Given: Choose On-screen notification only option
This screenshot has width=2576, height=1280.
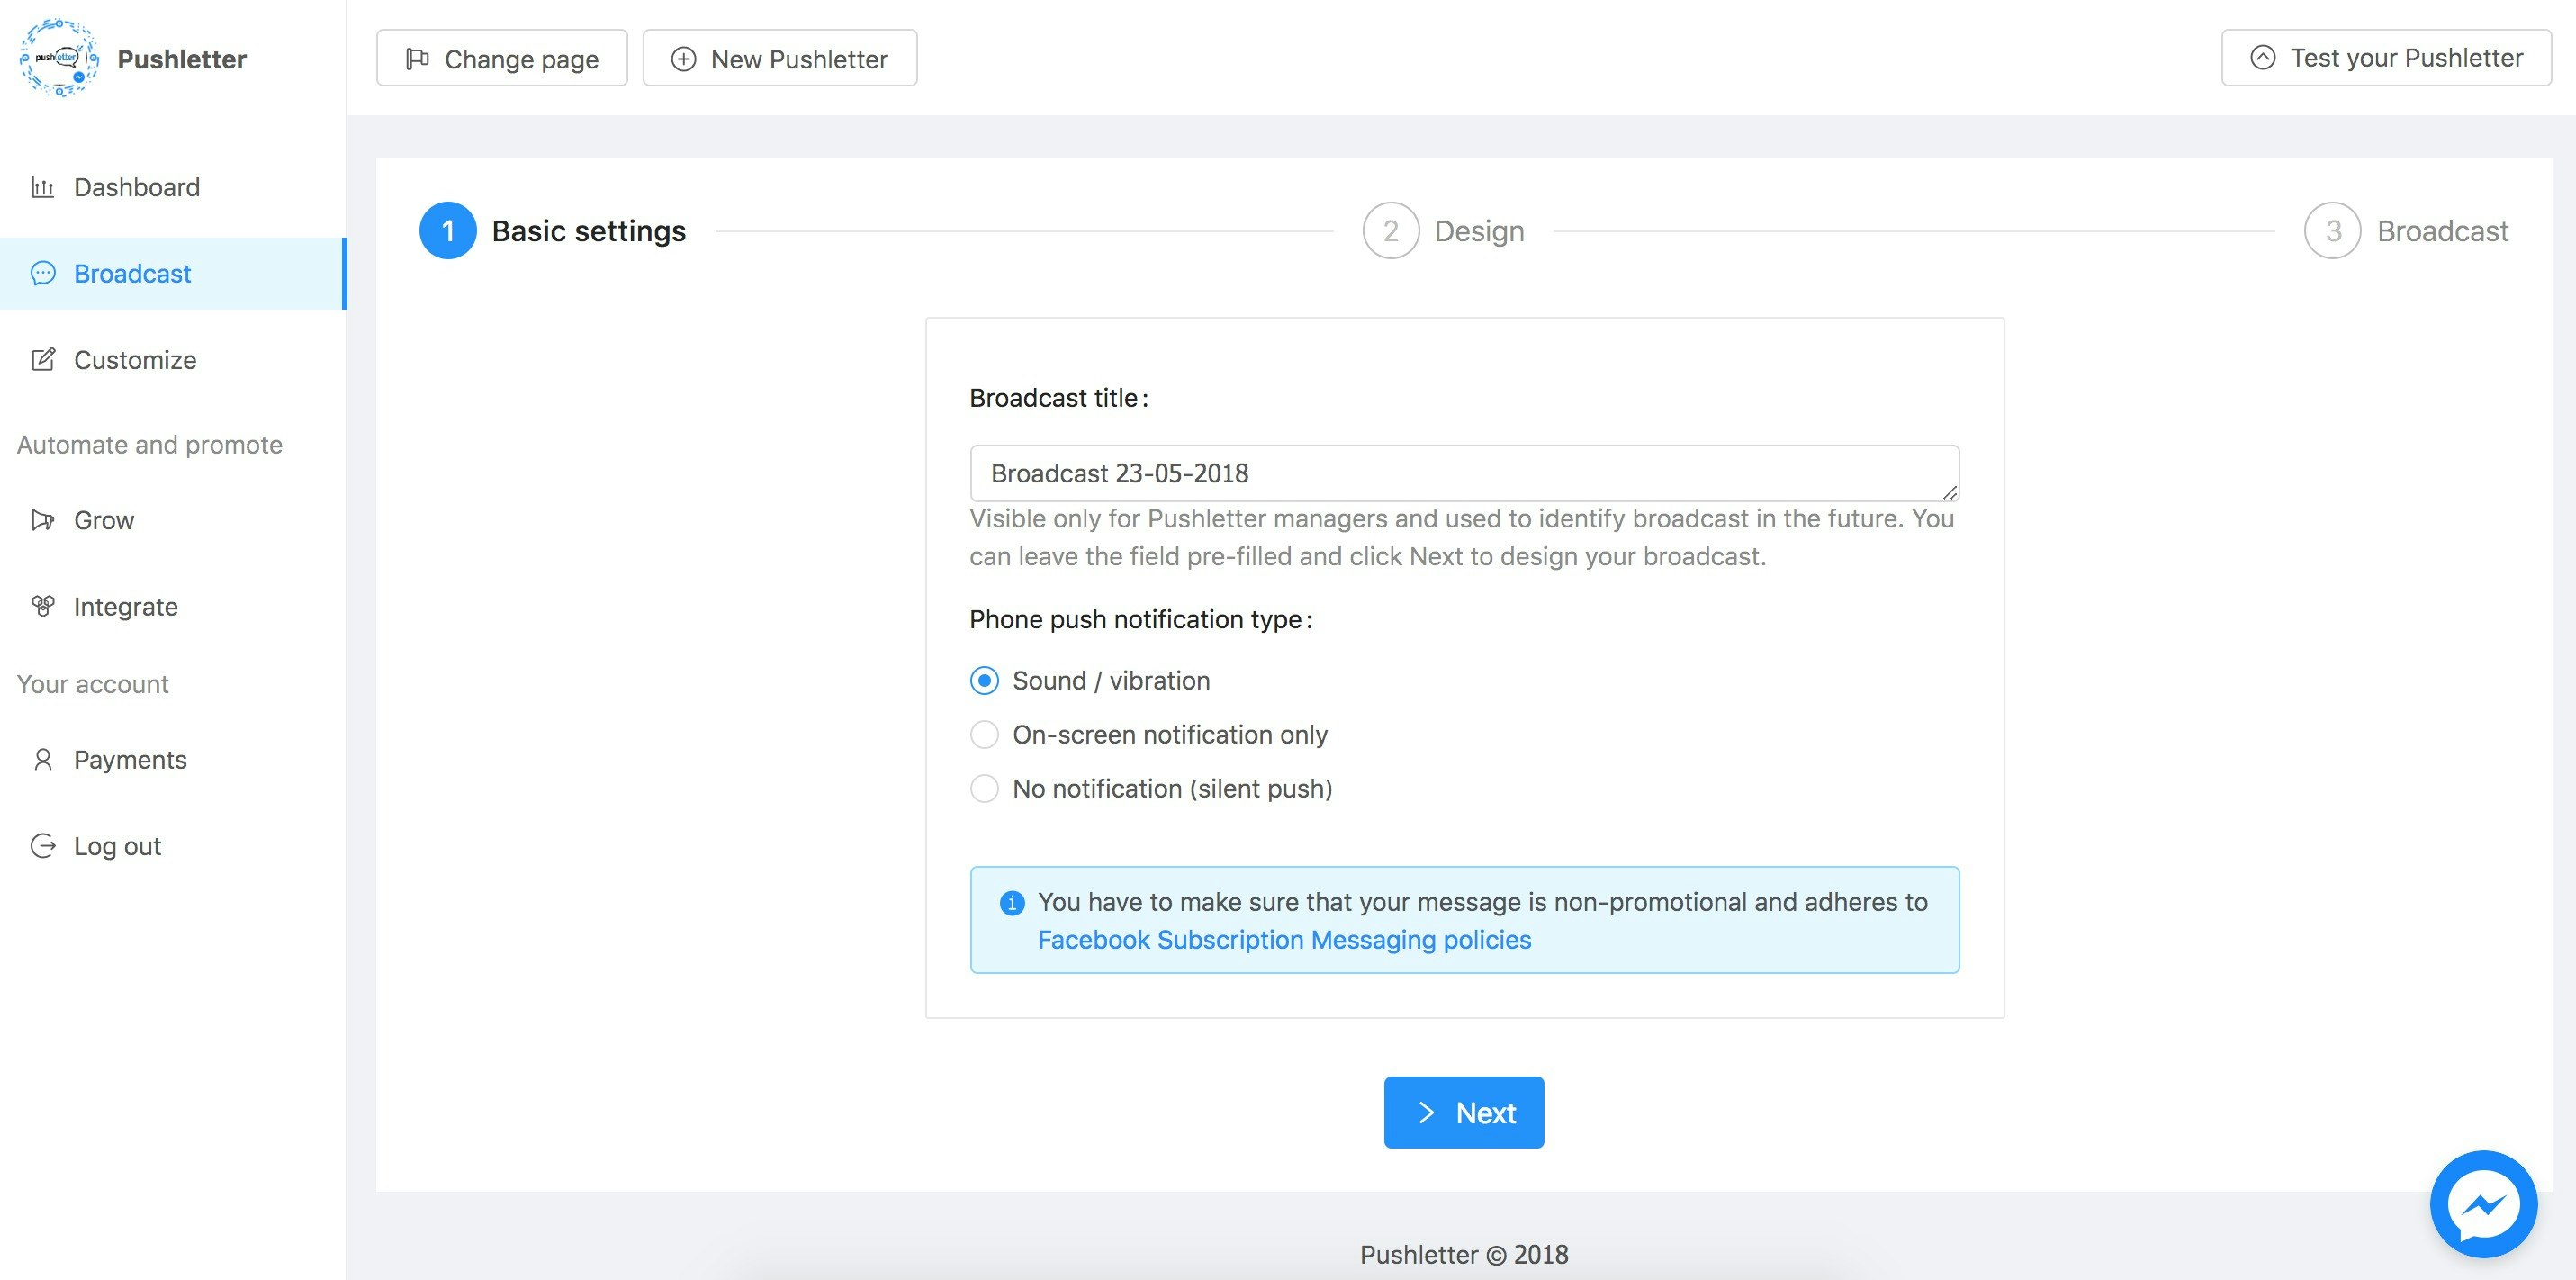Looking at the screenshot, I should coord(984,735).
